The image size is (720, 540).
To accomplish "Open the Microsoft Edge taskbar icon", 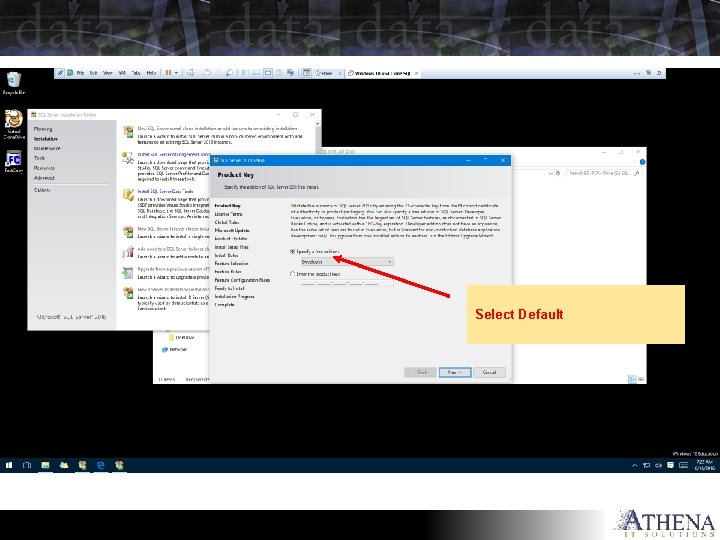I will click(x=101, y=465).
